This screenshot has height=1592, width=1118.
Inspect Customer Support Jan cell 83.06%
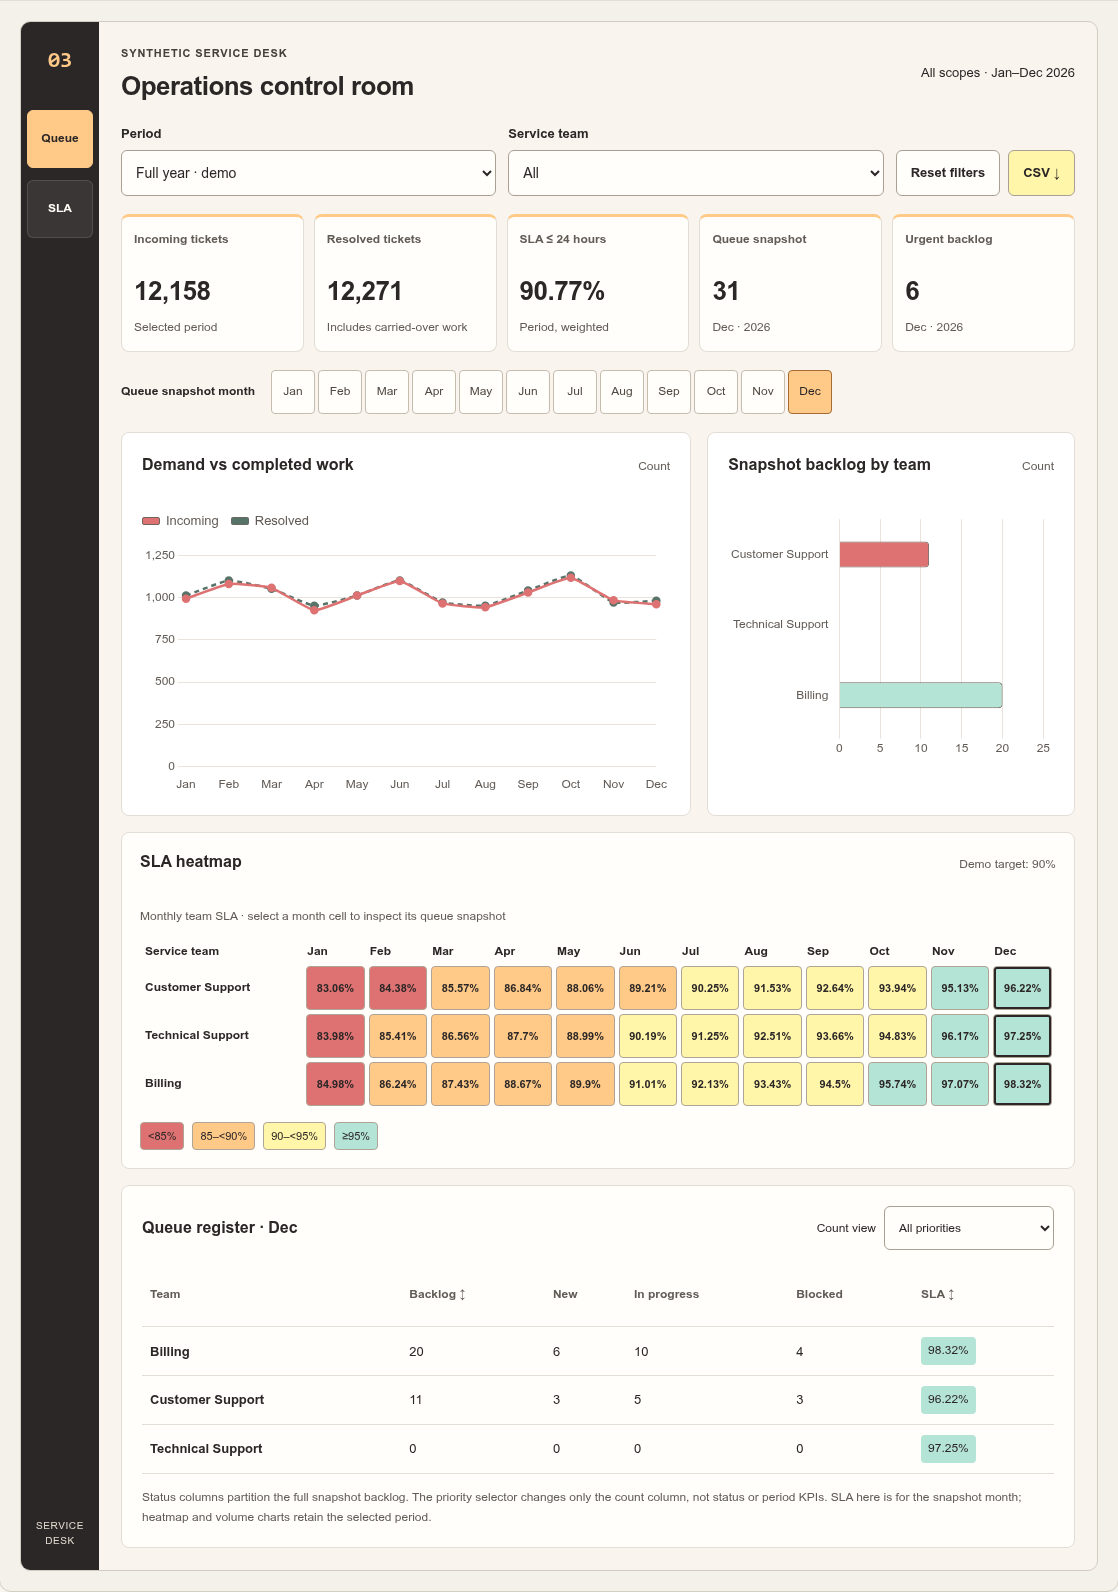pyautogui.click(x=335, y=988)
